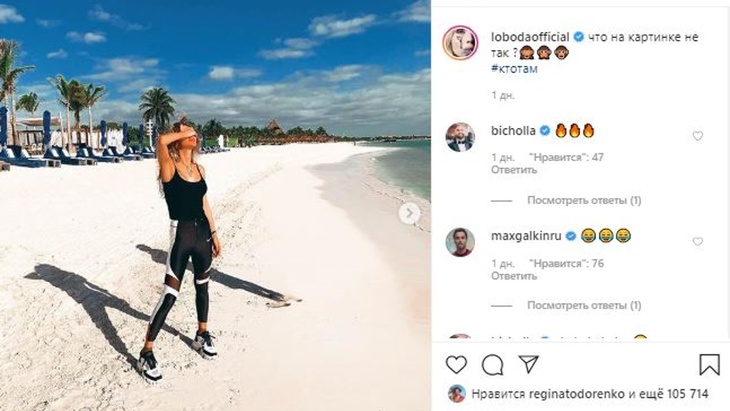Screen dimensions: 730x411
Task: Open lobodaofficial profile picture
Action: (x=460, y=43)
